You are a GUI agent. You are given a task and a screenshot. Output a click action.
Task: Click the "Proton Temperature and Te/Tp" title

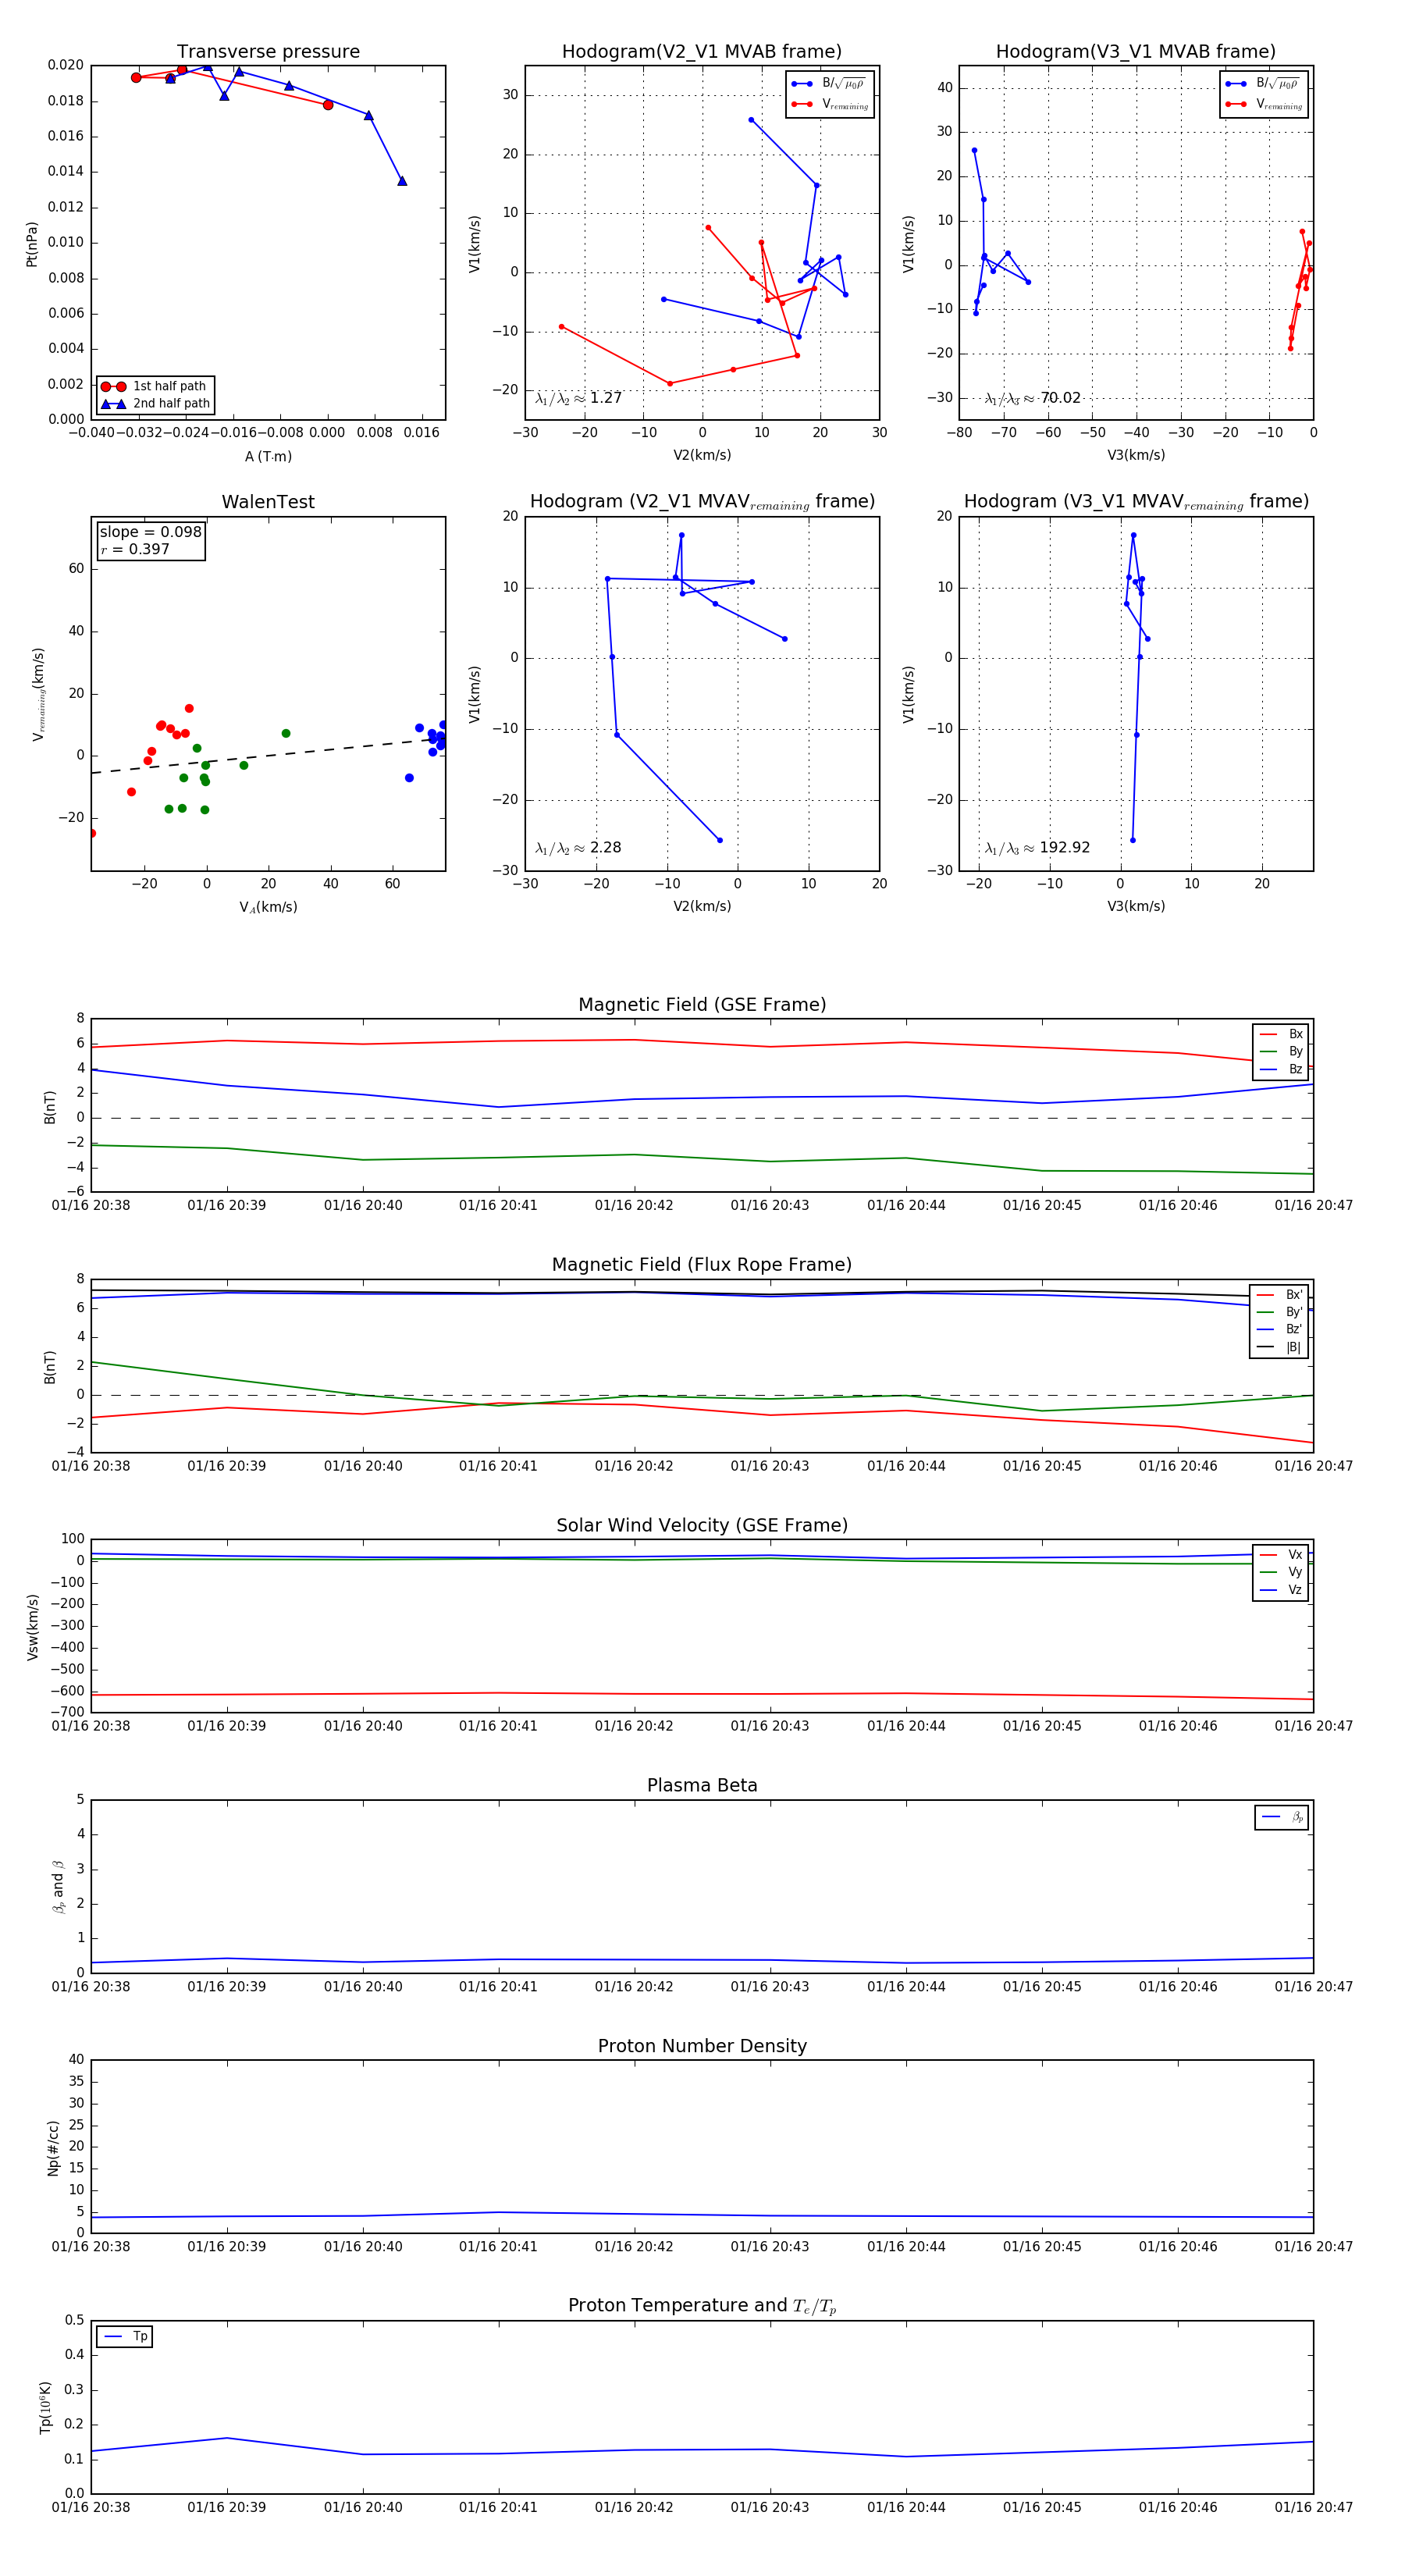point(702,2305)
